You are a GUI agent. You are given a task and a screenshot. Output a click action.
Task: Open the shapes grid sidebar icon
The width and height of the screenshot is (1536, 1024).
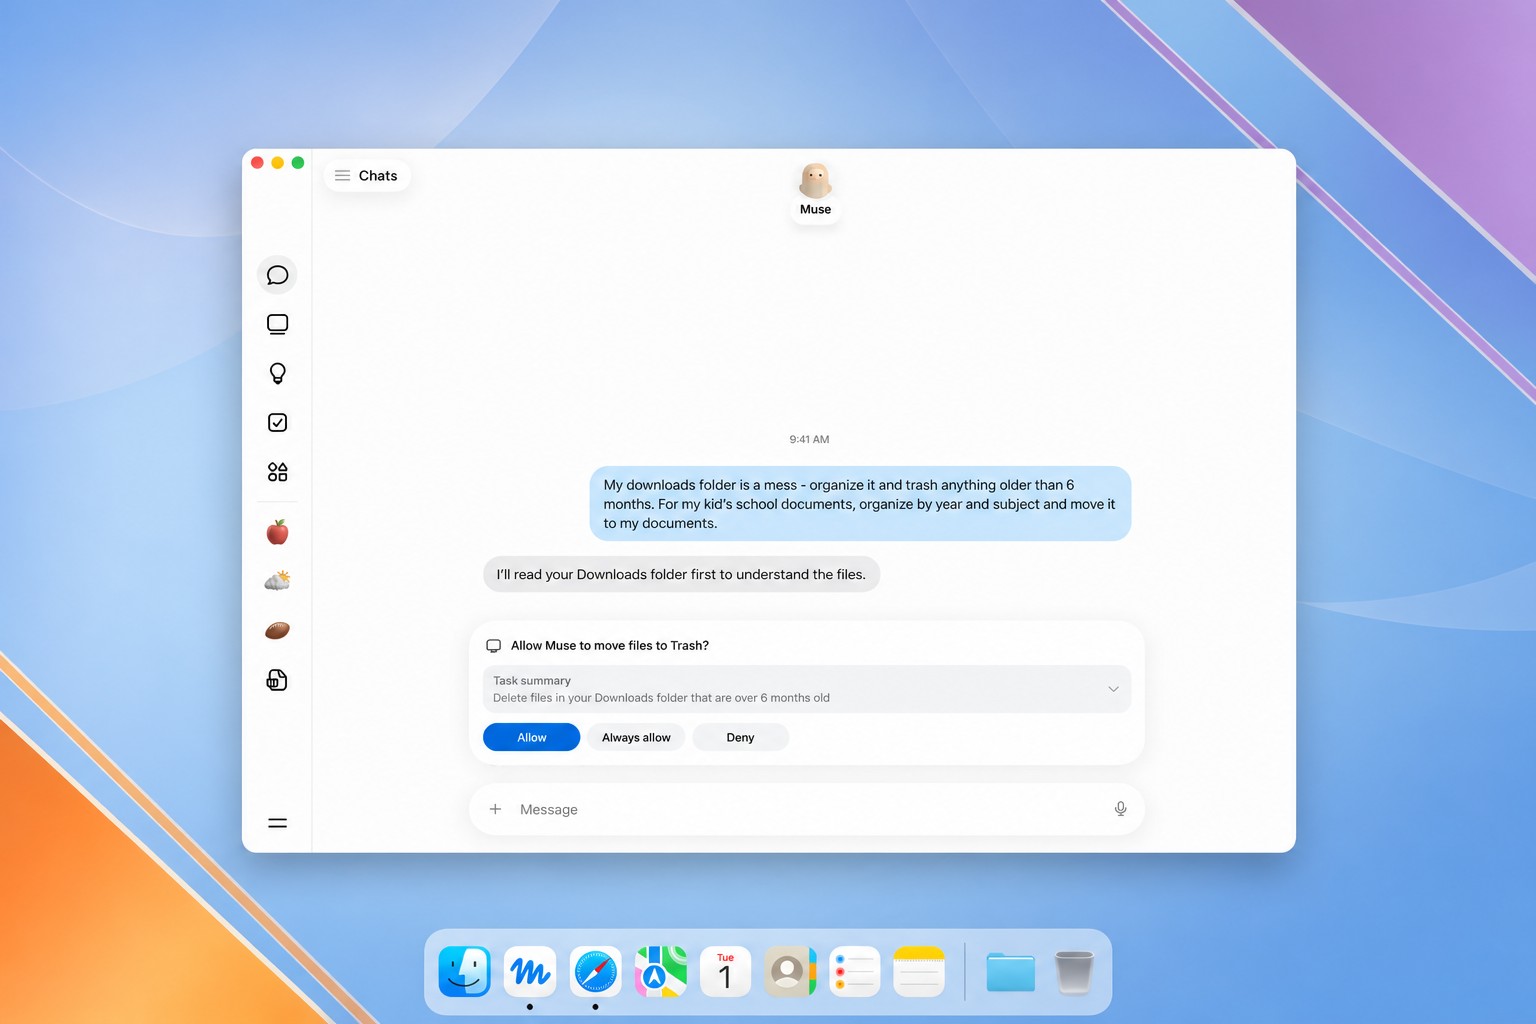(277, 472)
